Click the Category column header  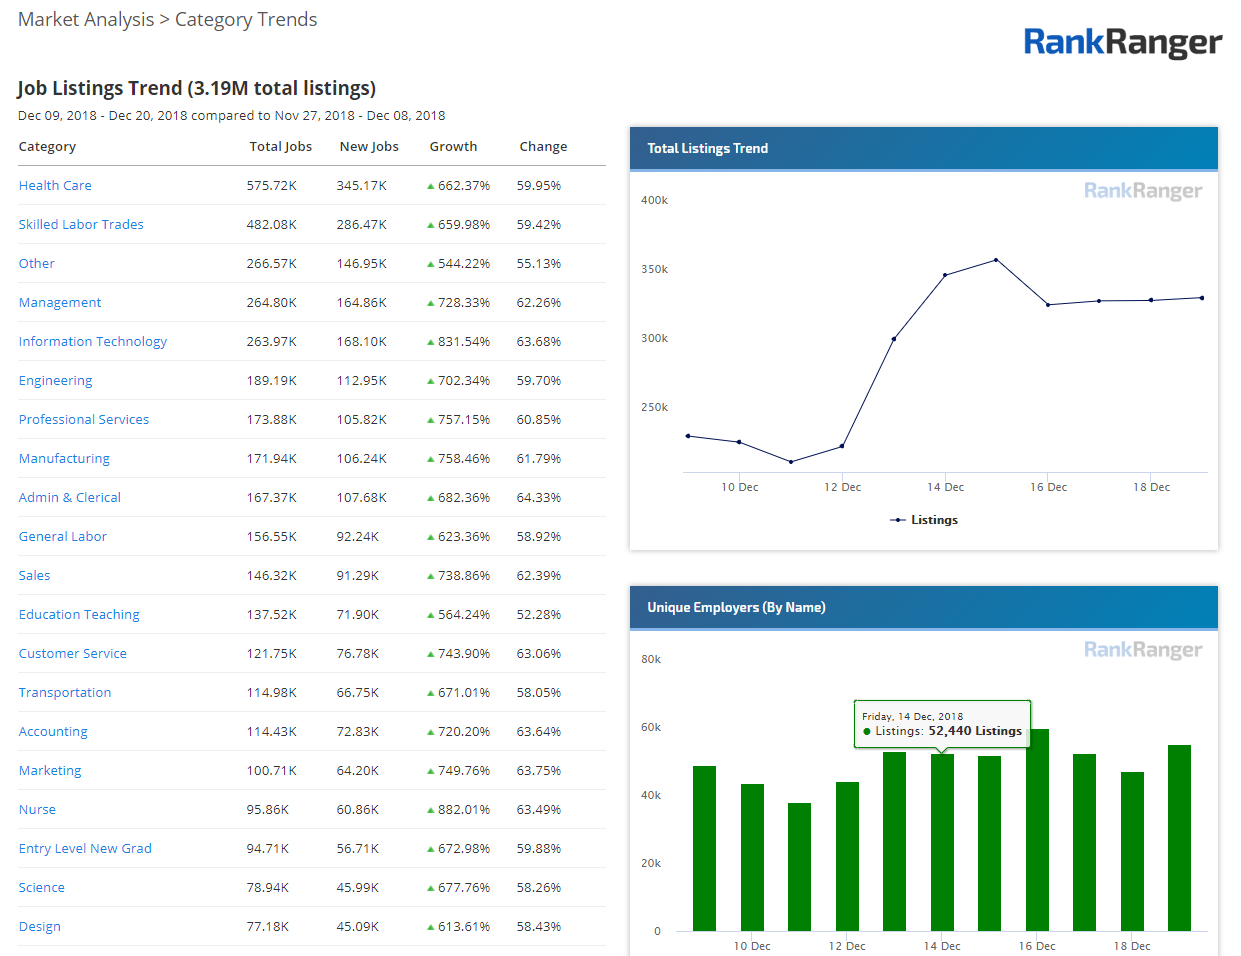47,147
